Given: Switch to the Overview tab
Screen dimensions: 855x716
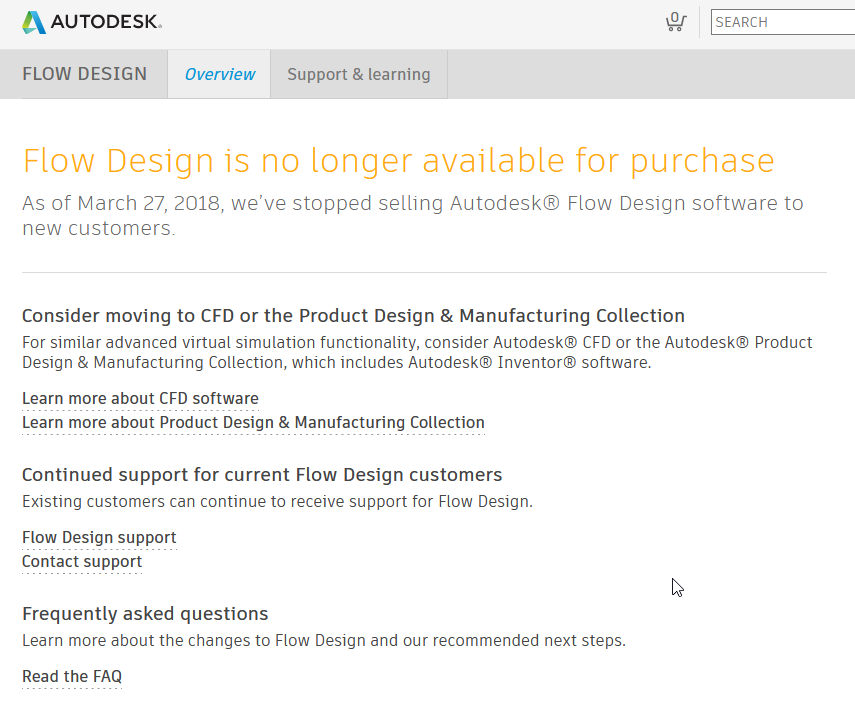Looking at the screenshot, I should point(220,74).
